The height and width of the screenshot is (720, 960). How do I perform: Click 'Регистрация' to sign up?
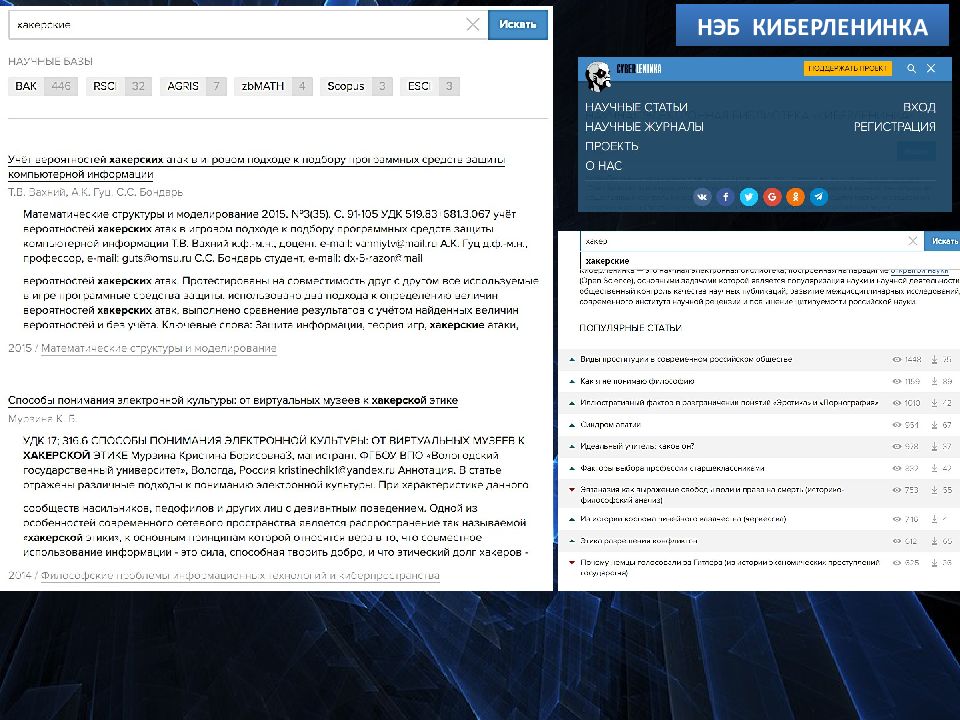tap(894, 127)
